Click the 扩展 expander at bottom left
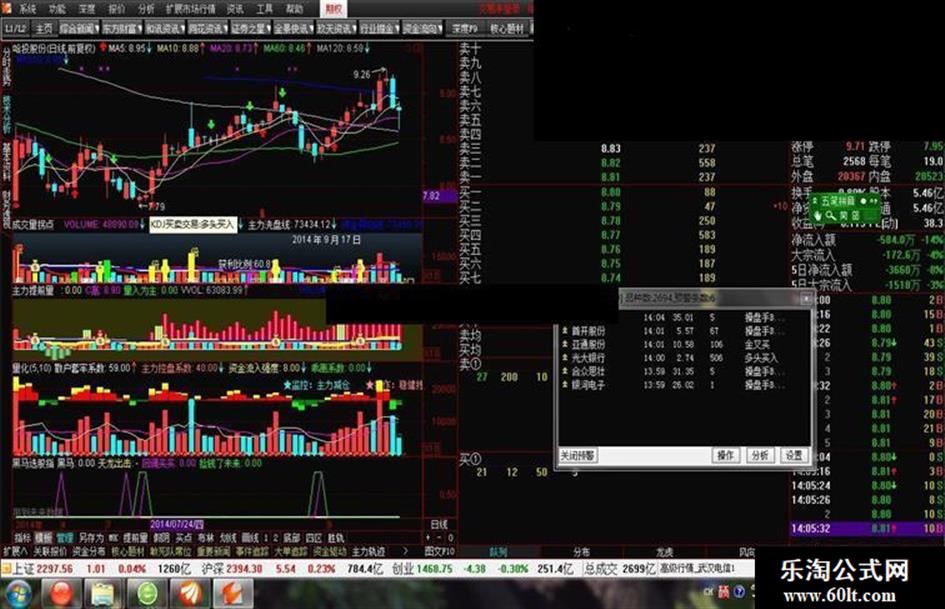The height and width of the screenshot is (609, 945). click(15, 551)
